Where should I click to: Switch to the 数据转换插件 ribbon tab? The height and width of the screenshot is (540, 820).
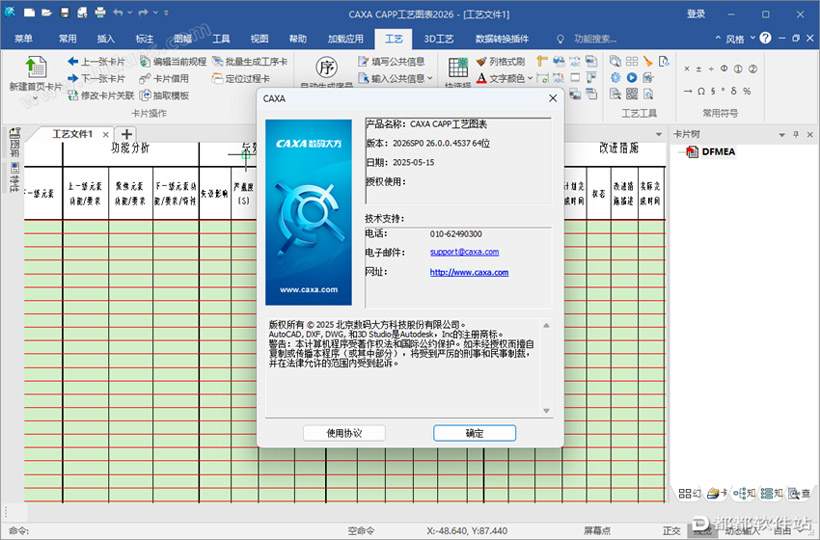pos(502,39)
